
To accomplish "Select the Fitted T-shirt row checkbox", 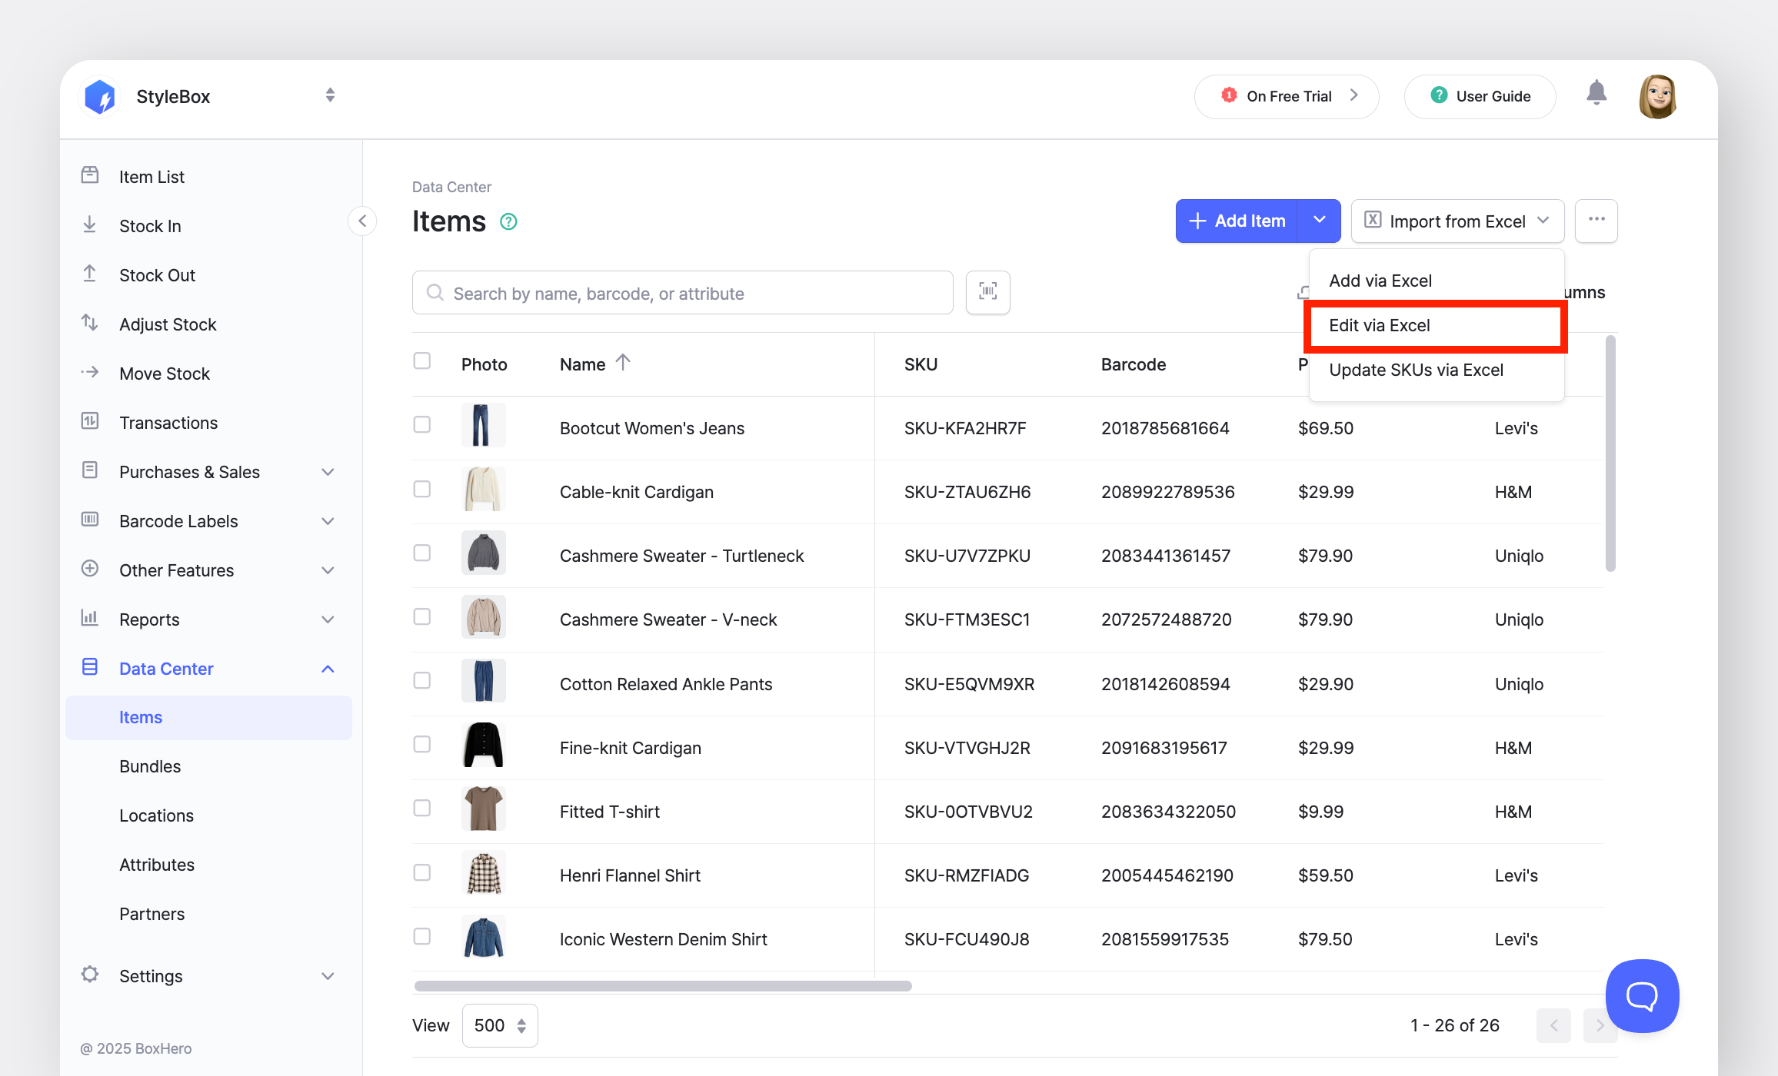I will click(422, 808).
